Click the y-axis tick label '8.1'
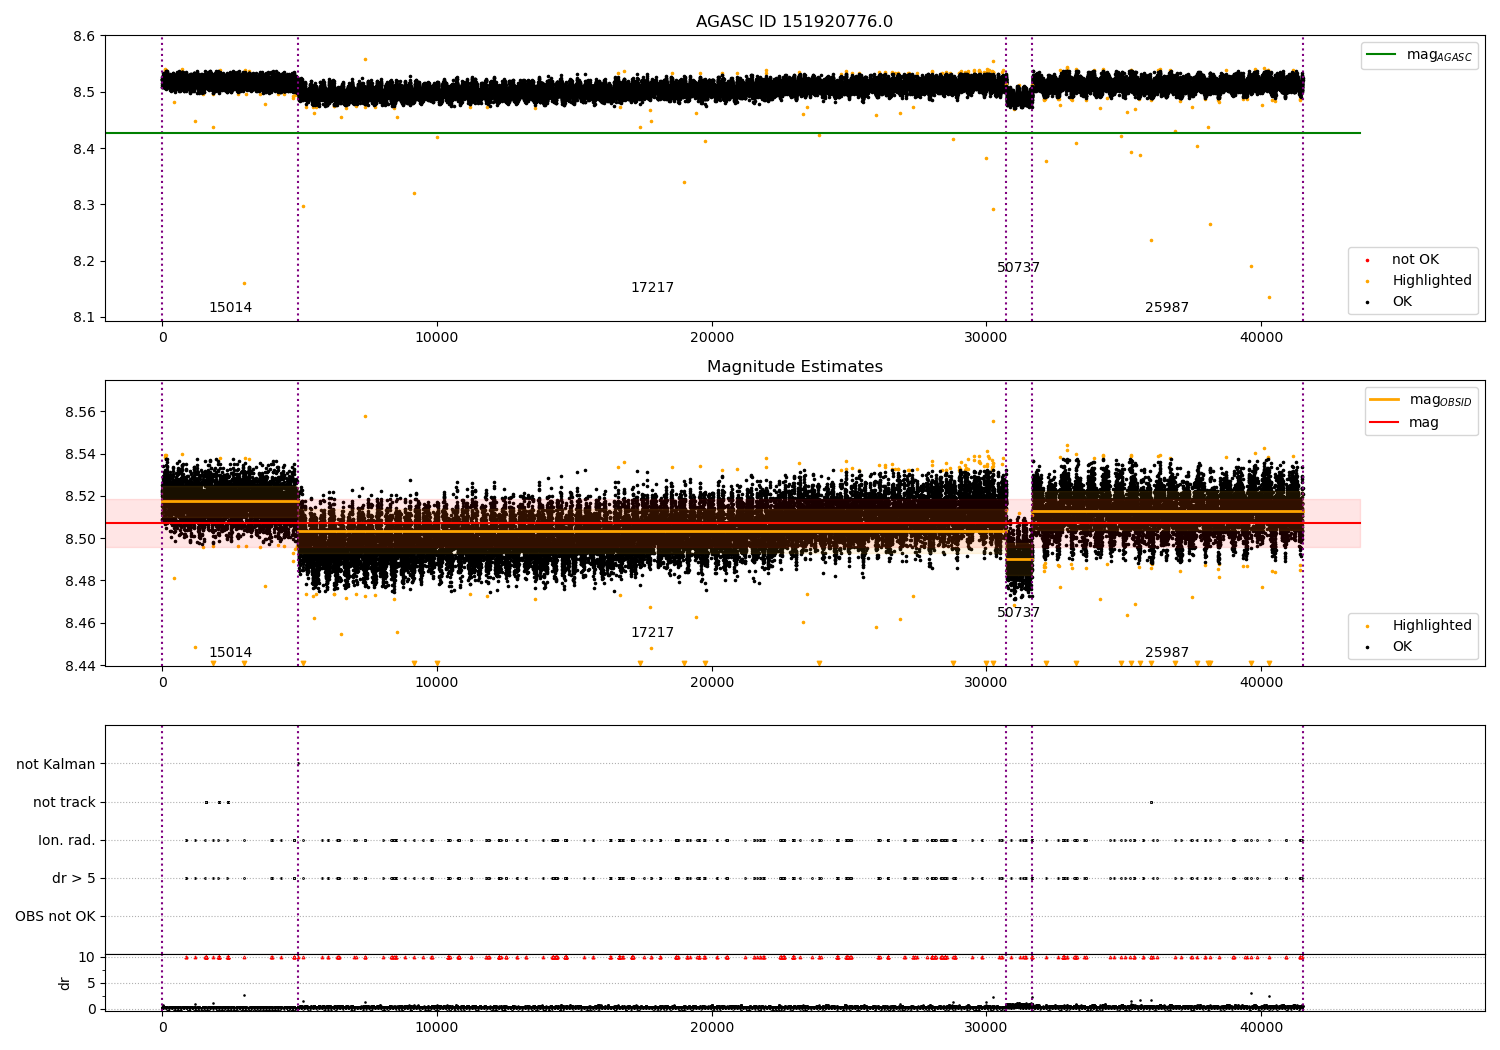 (x=84, y=318)
